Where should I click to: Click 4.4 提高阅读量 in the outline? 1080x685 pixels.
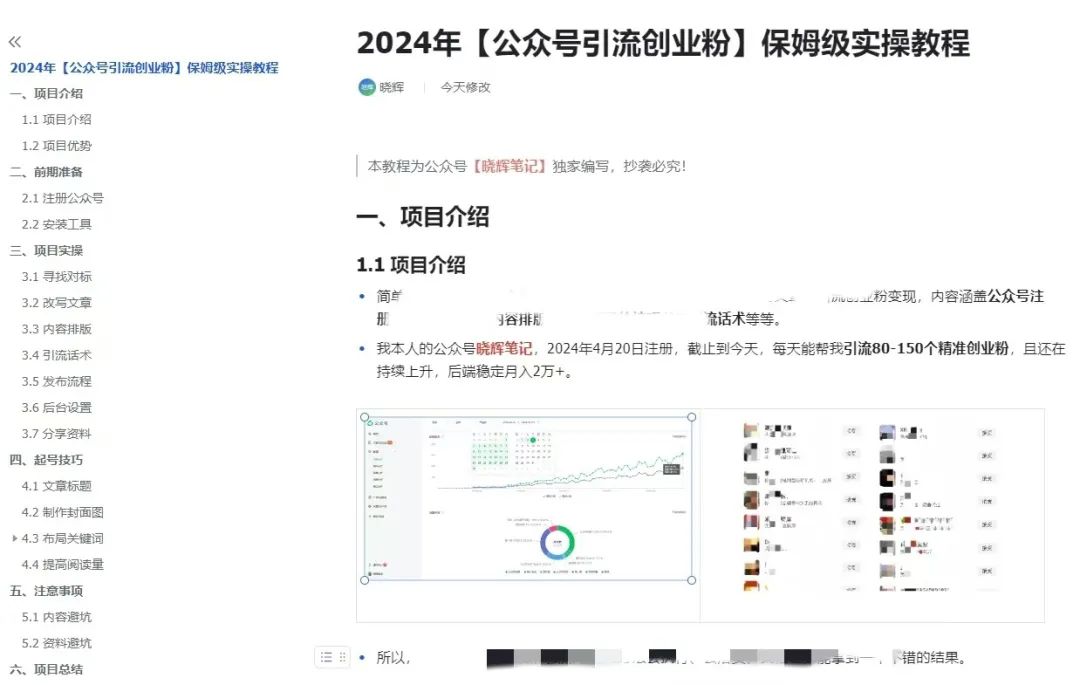58,563
